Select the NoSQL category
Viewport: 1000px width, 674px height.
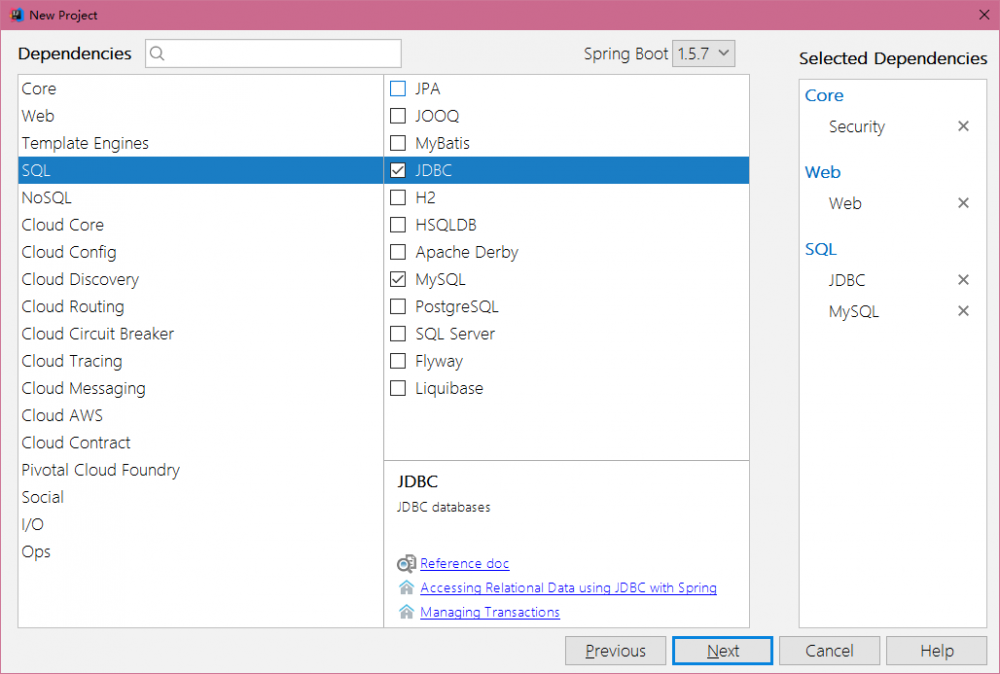click(46, 197)
